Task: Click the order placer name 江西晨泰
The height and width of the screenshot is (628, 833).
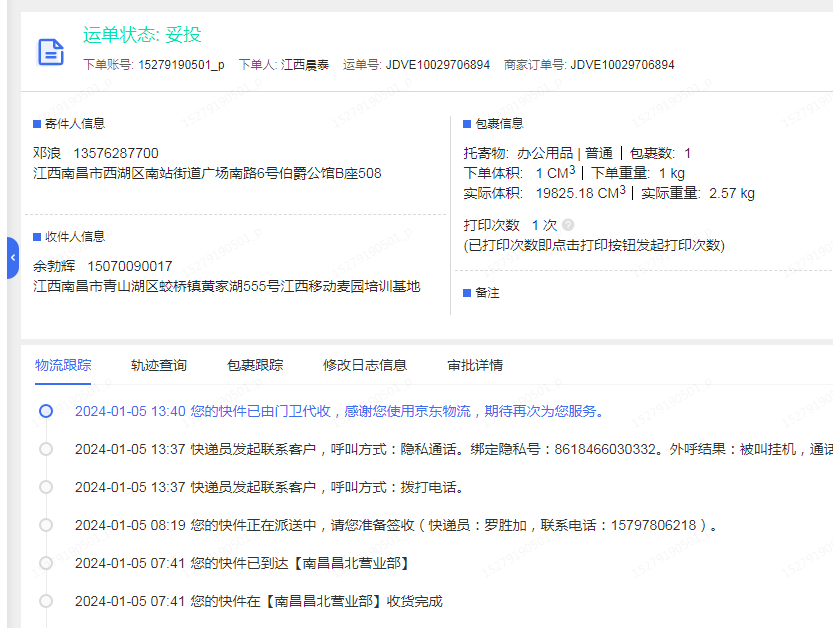Action: click(305, 65)
